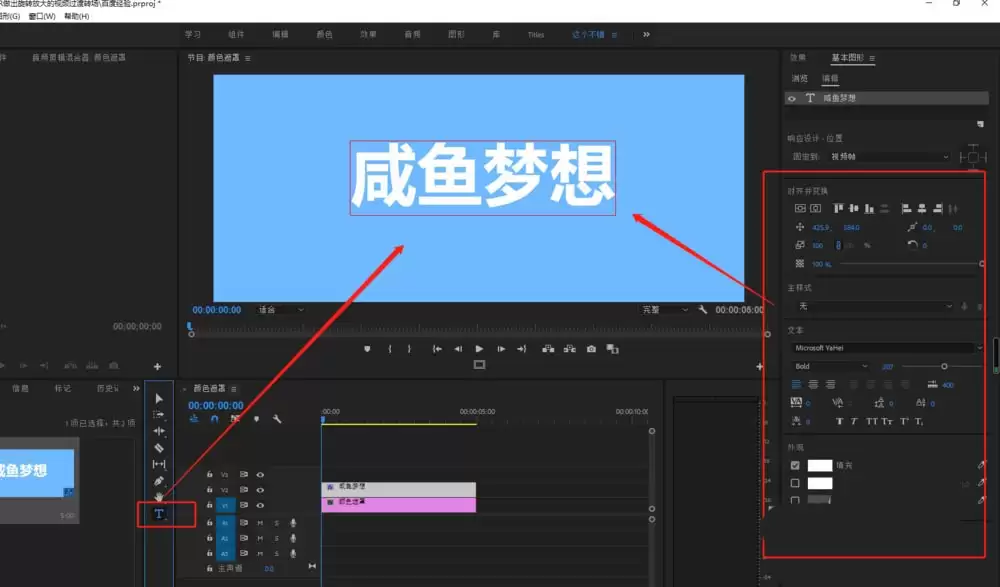The image size is (1000, 587).
Task: Mute the A1 audio track
Action: coord(260,524)
